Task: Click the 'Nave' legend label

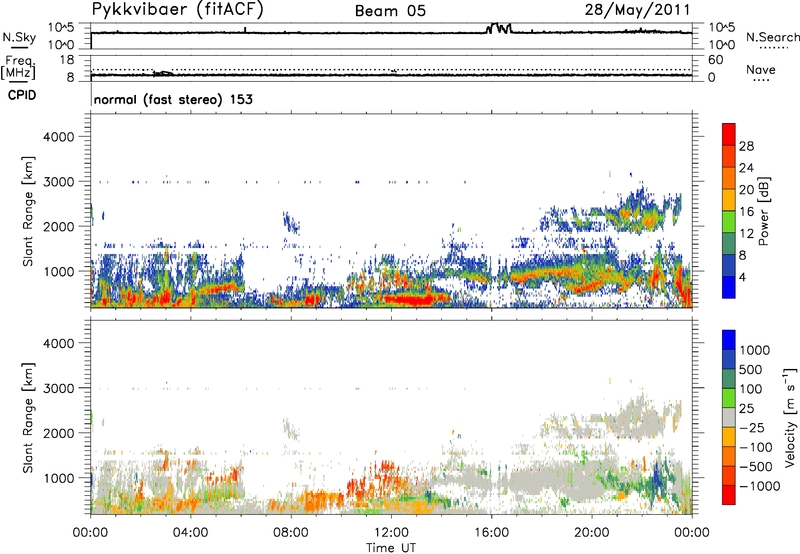Action: (761, 69)
